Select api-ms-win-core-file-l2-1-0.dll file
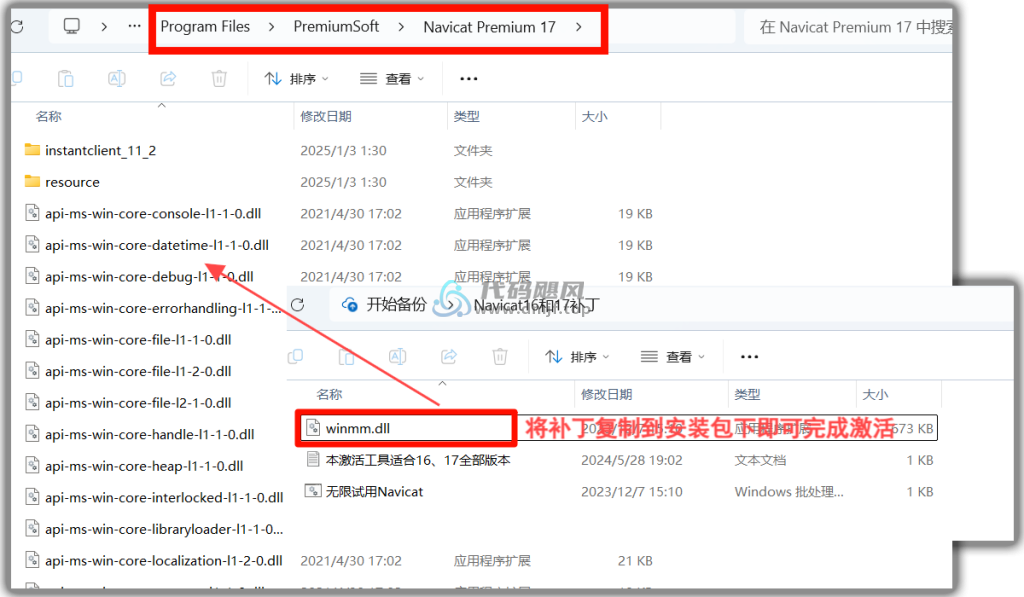The image size is (1024, 597). point(138,402)
